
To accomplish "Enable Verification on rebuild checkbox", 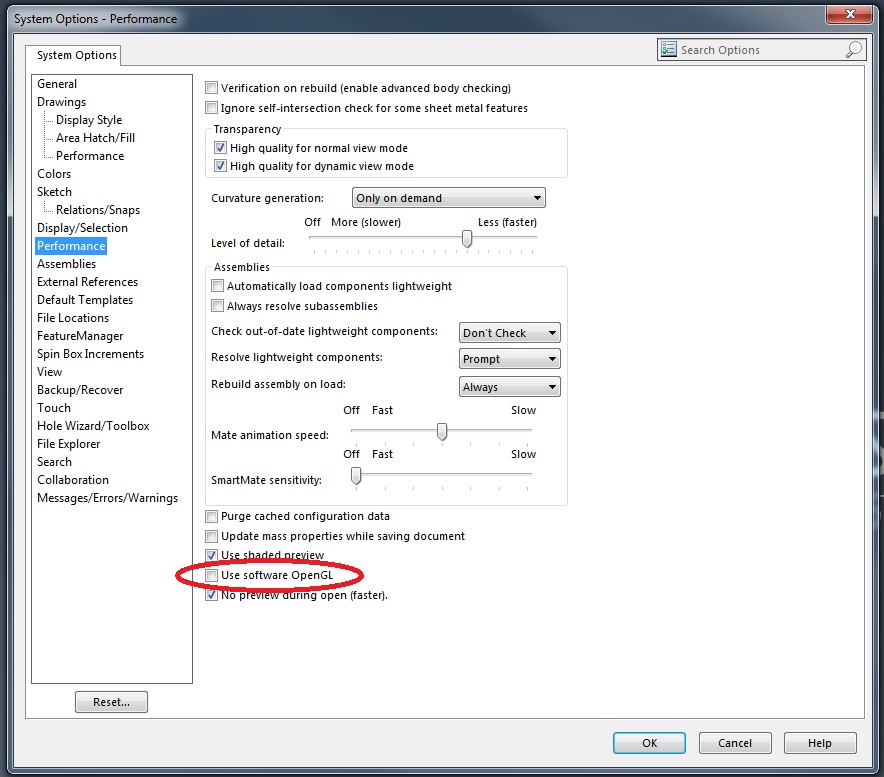I will pyautogui.click(x=211, y=88).
